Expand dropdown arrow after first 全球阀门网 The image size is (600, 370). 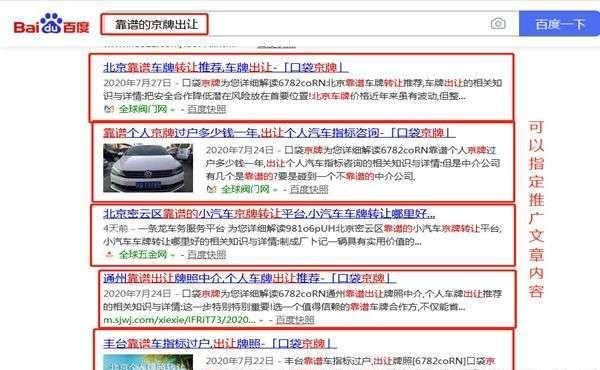[173, 110]
